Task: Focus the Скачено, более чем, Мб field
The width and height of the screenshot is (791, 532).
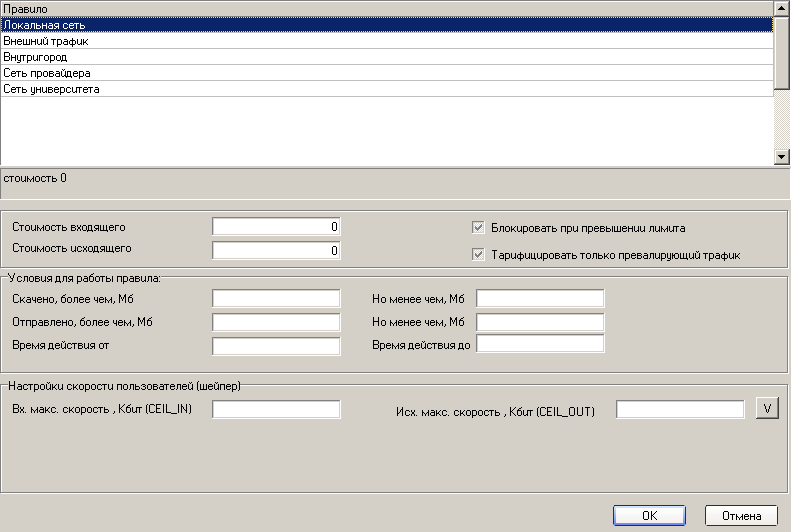Action: (x=277, y=298)
